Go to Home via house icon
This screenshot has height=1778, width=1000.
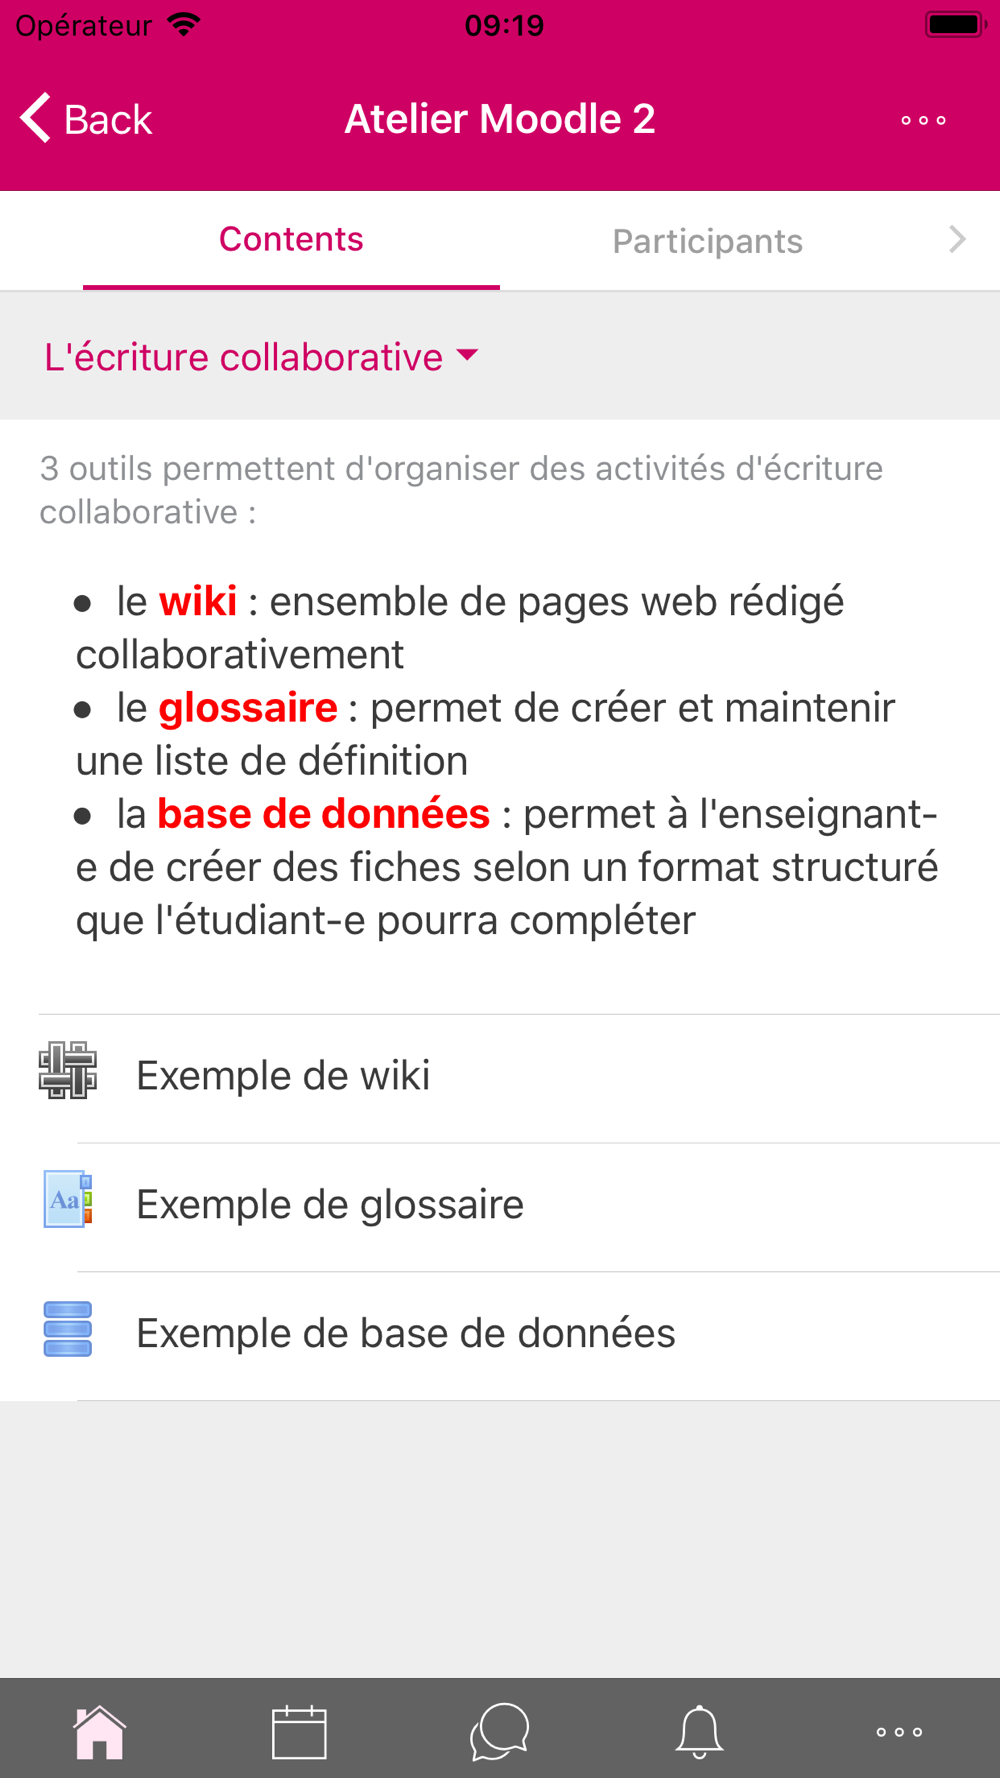coord(100,1732)
